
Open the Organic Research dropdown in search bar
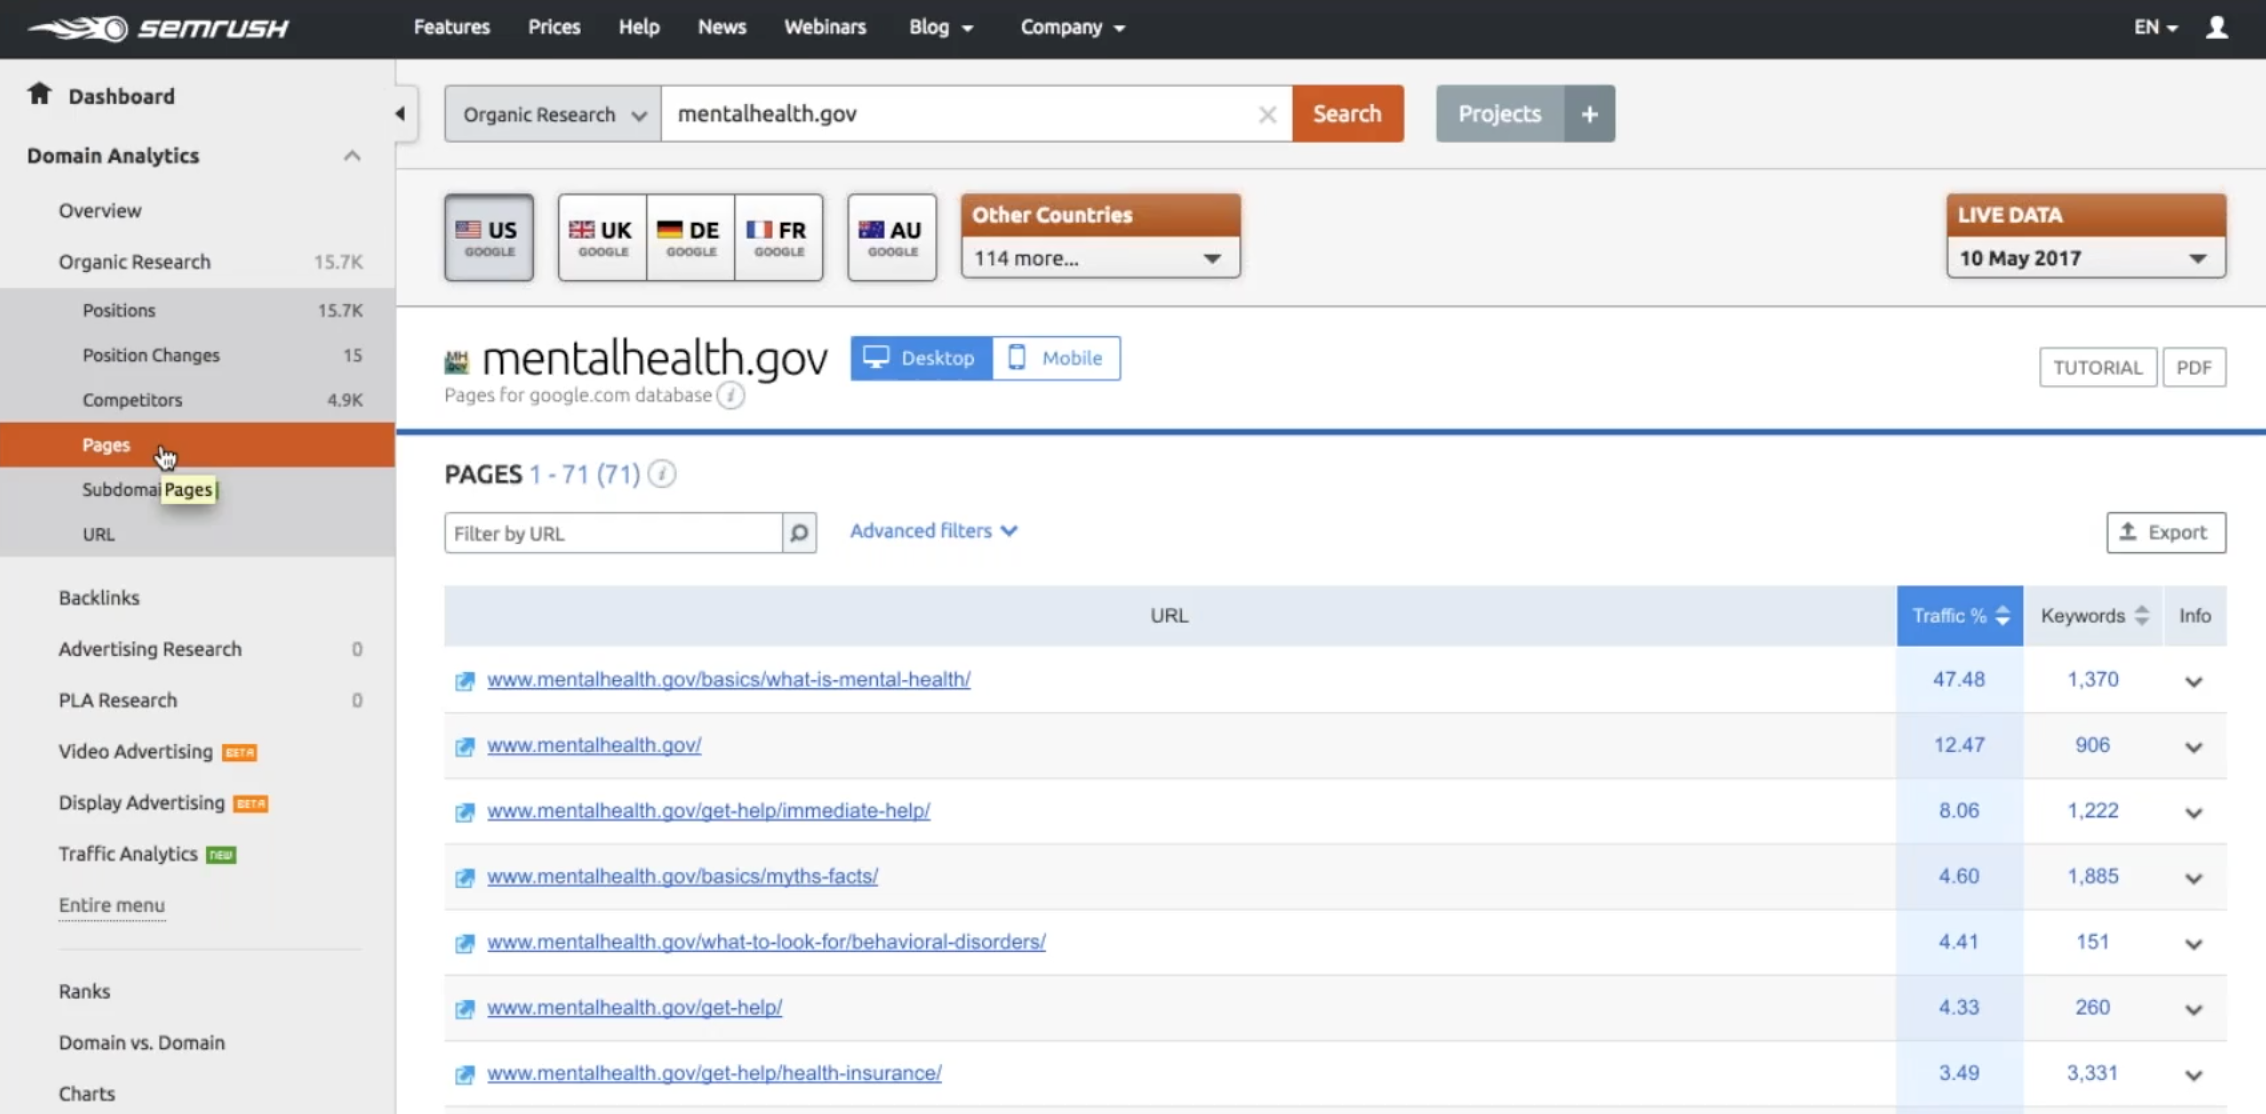pyautogui.click(x=553, y=114)
